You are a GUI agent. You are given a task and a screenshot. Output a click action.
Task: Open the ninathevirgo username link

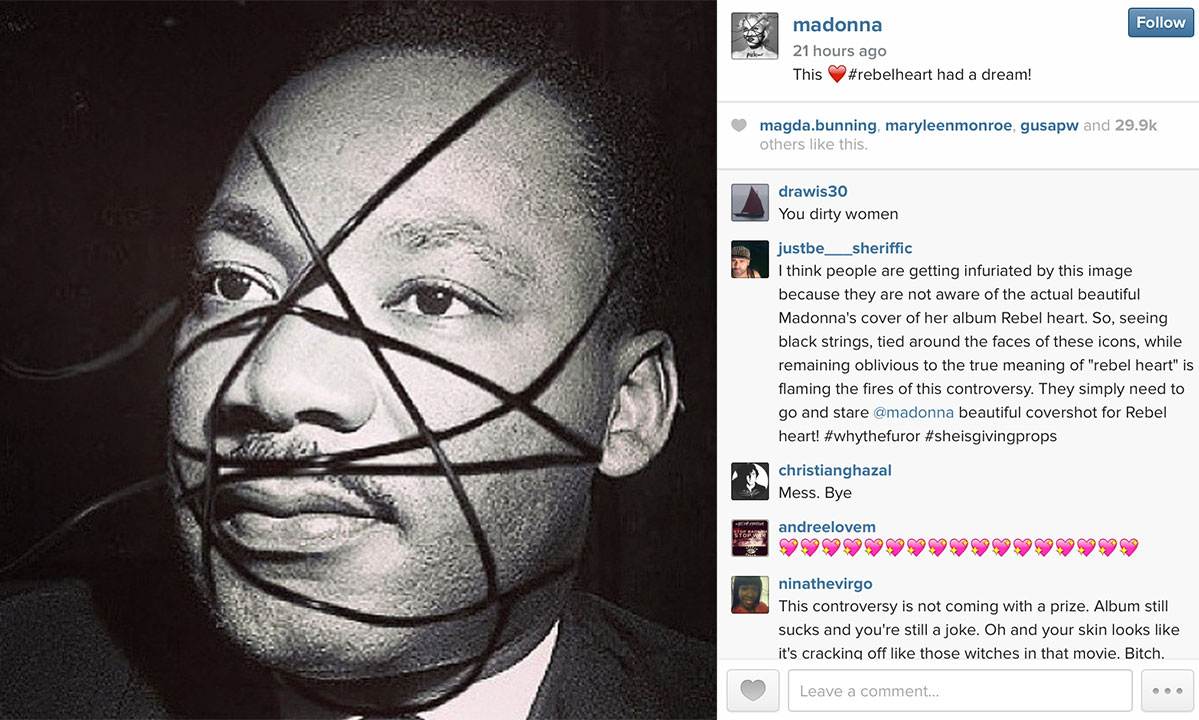click(825, 584)
